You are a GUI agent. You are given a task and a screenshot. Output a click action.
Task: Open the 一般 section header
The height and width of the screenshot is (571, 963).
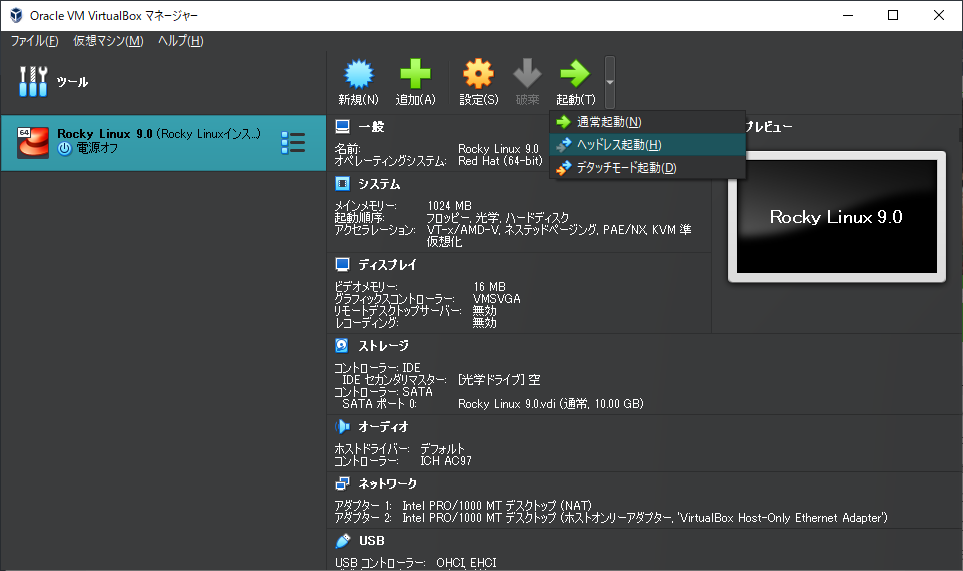(372, 126)
